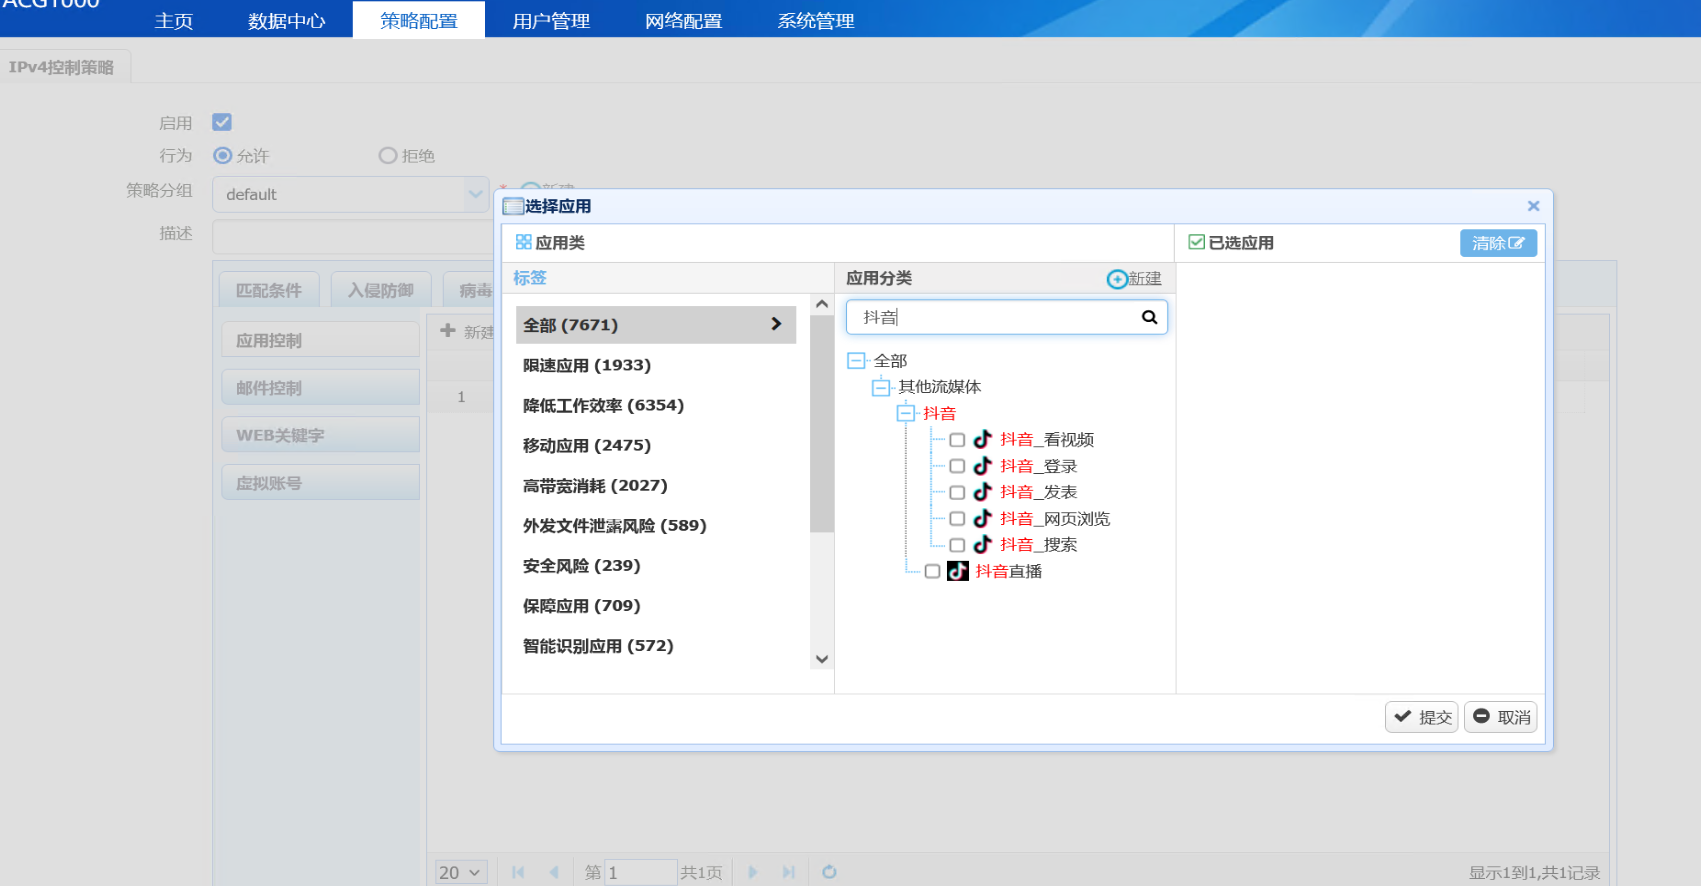Open the 系统管理 menu tab
The width and height of the screenshot is (1701, 886).
816,20
